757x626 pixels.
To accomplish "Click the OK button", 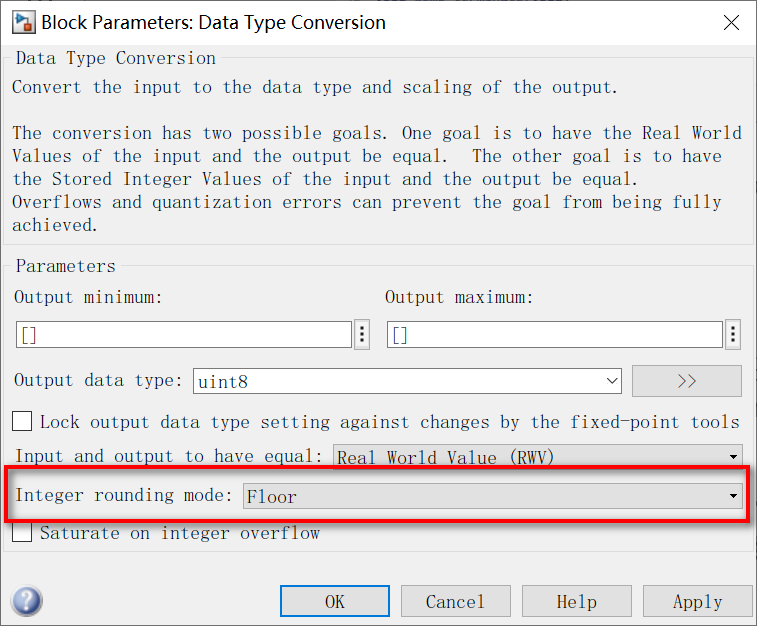I will click(335, 601).
